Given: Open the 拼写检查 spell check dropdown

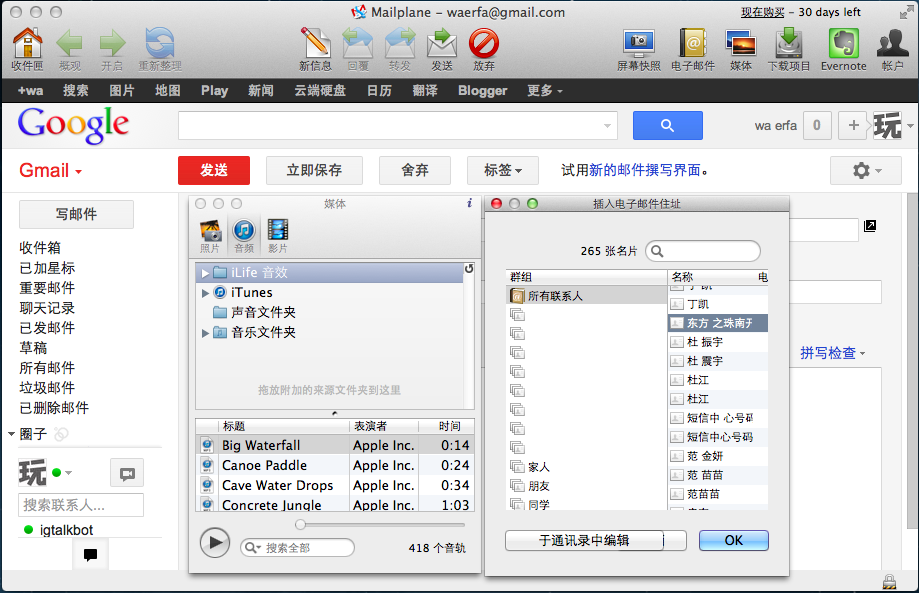Looking at the screenshot, I should point(833,353).
